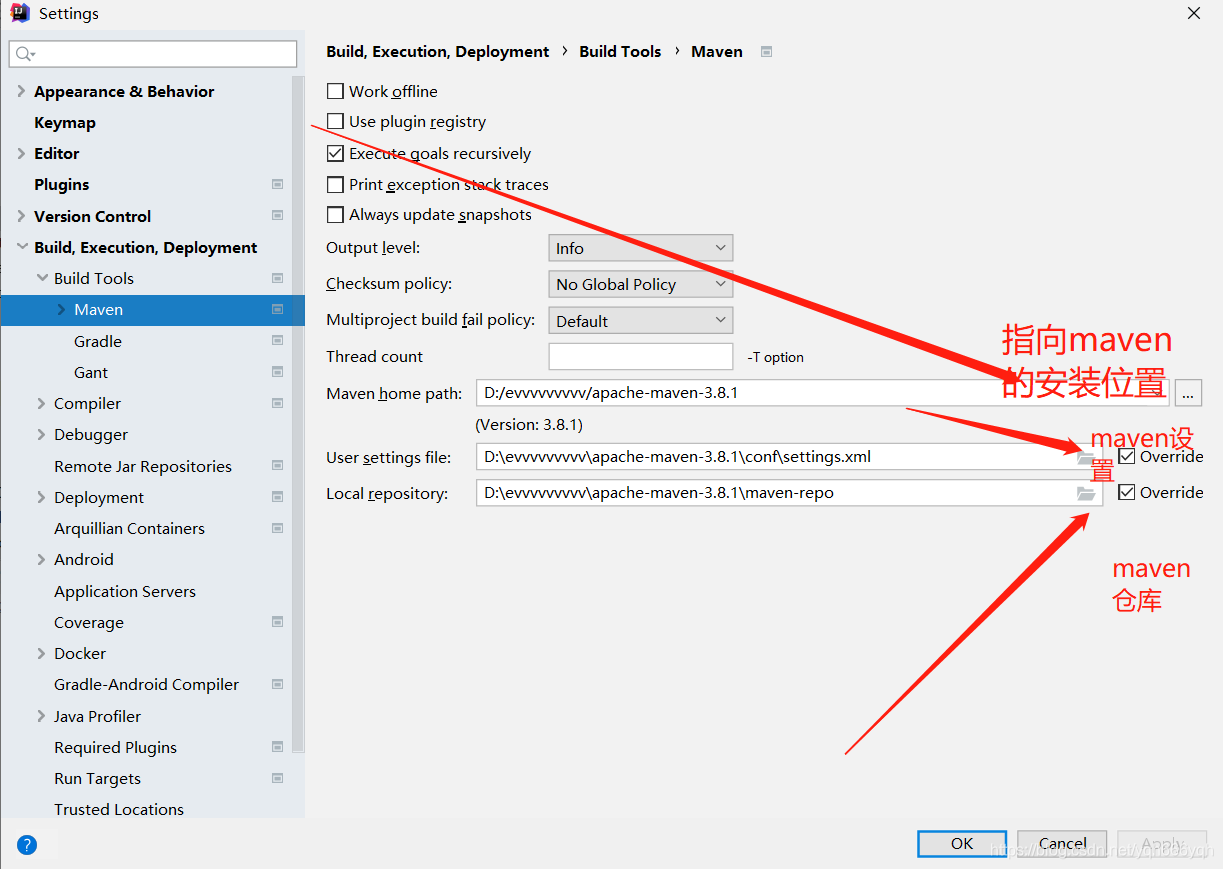Click project-level icon beside Version Control

[x=277, y=216]
